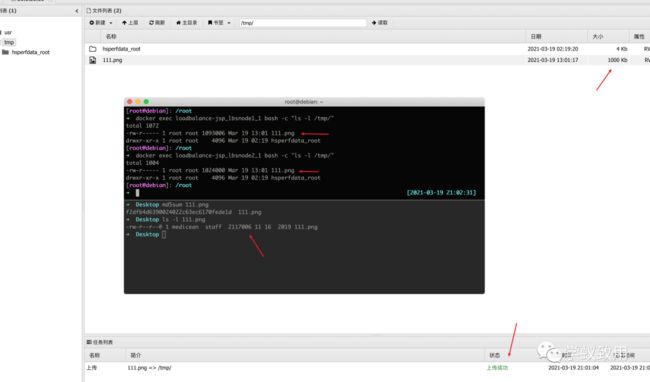Click the 简介 column header in task list

[x=136, y=355]
